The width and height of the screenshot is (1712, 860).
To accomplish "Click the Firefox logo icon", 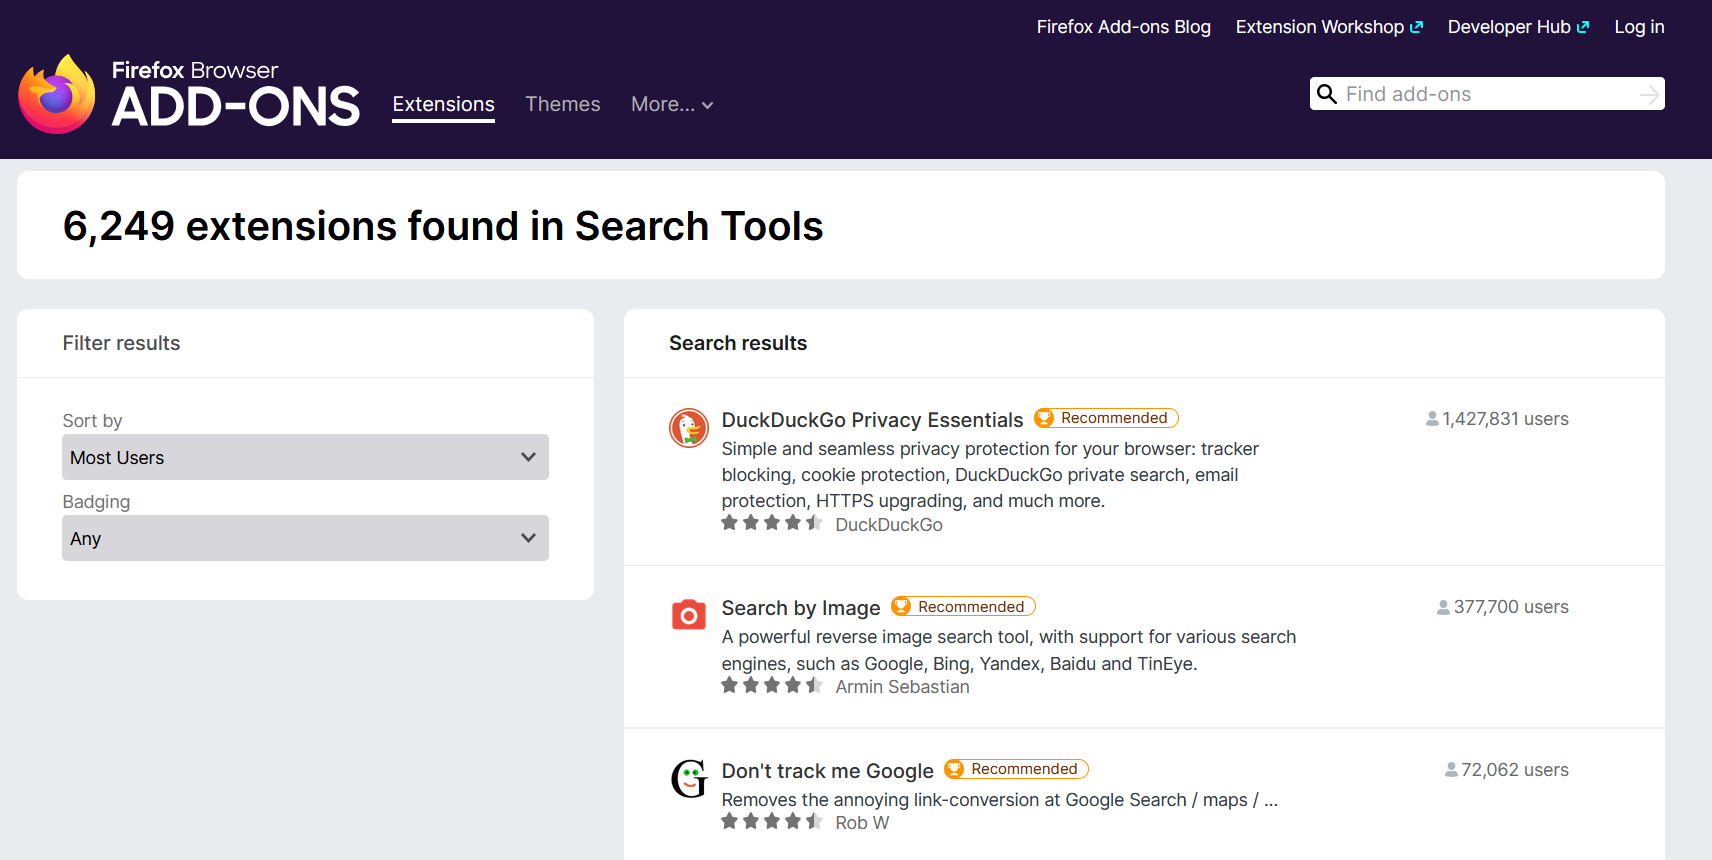I will pos(57,94).
